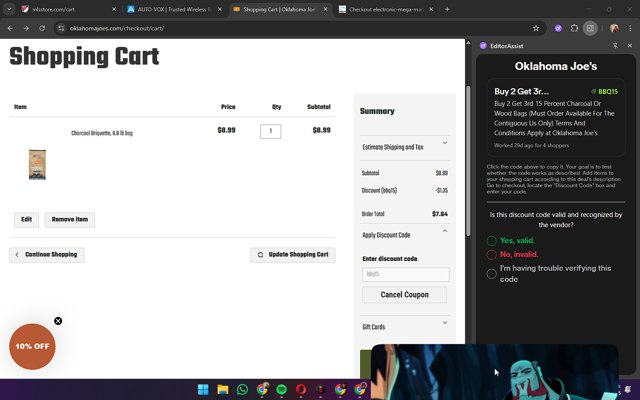The width and height of the screenshot is (640, 400).
Task: Select 'I'm having trouble verifying this code'
Action: coord(491,274)
